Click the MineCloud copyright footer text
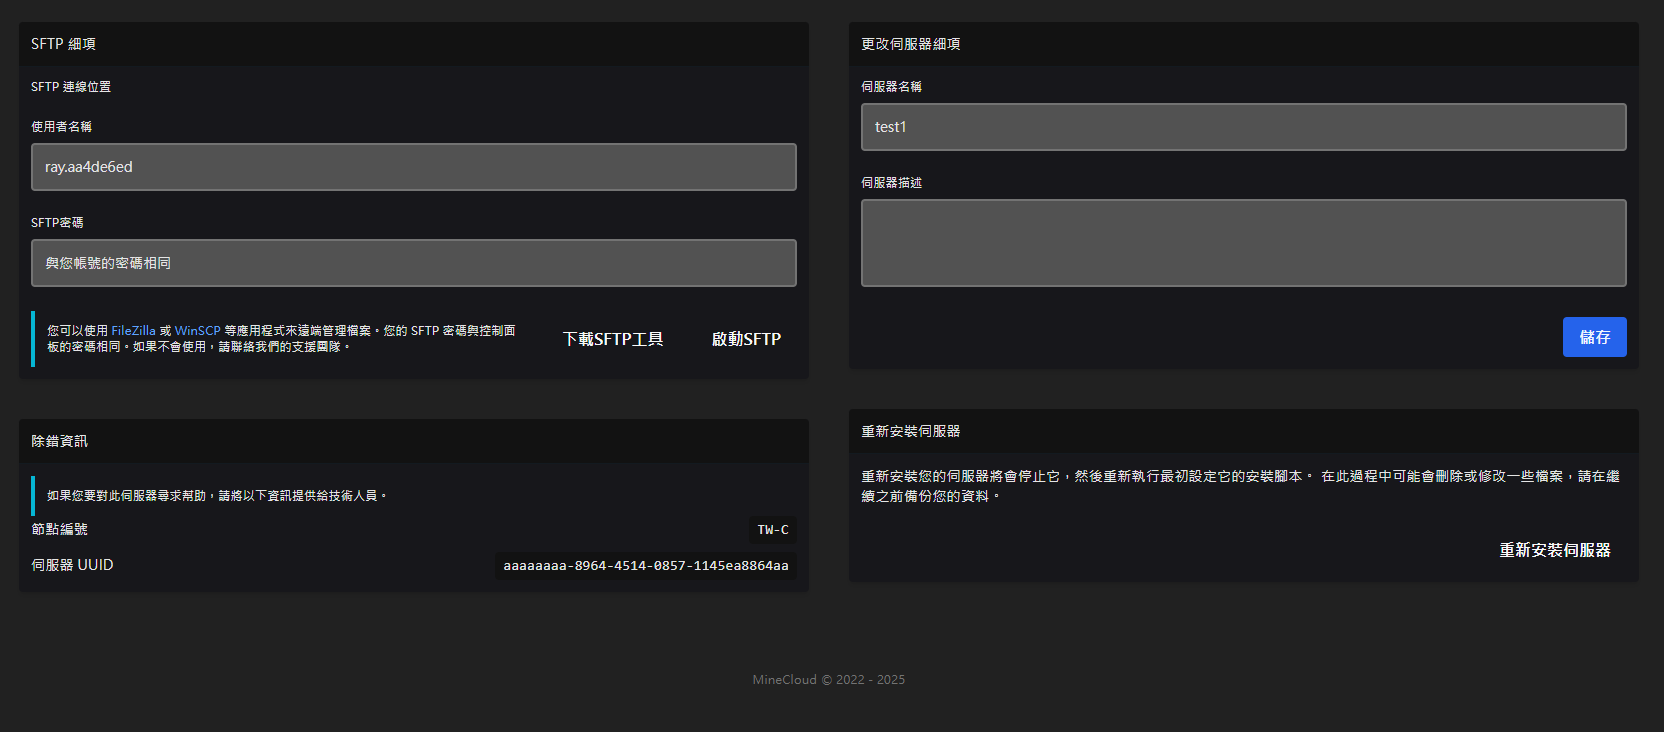1664x732 pixels. pyautogui.click(x=828, y=680)
